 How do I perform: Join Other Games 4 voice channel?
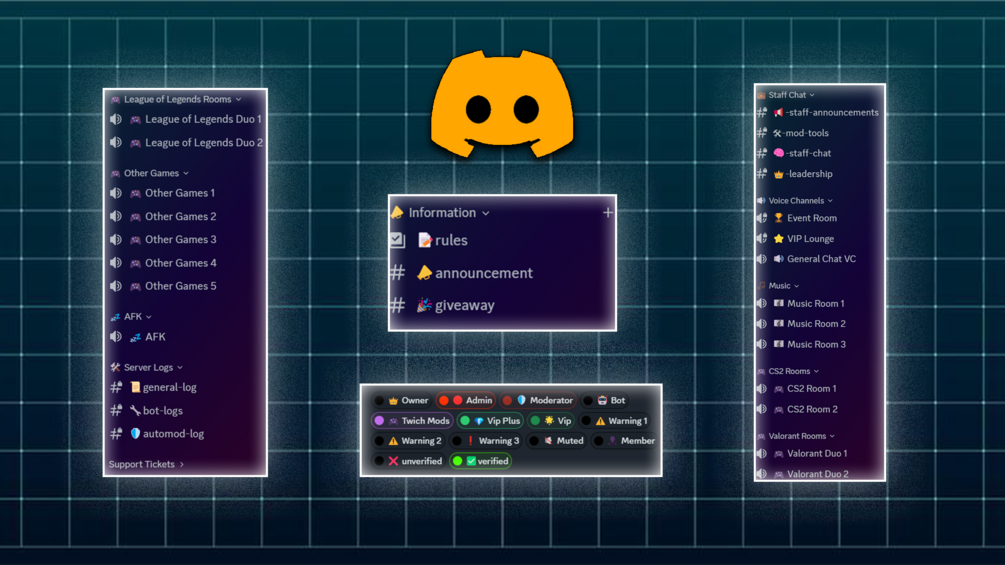click(163, 263)
